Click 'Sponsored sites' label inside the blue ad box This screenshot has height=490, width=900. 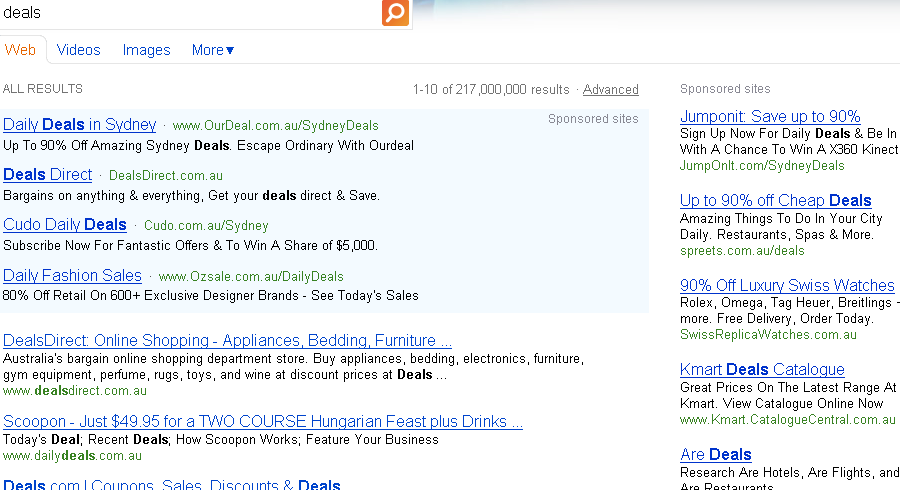click(x=593, y=119)
